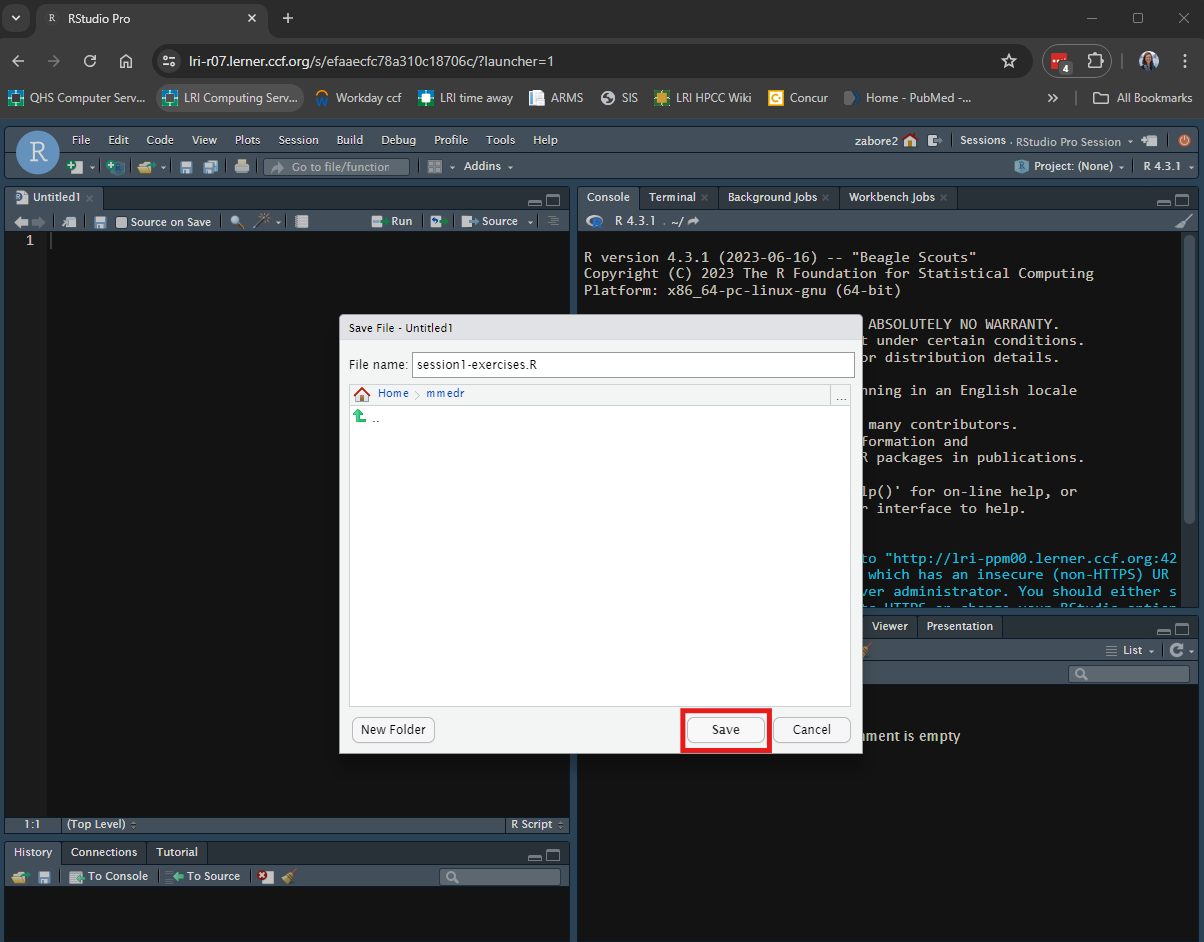
Task: Select the mmedr folder breadcrumb
Action: tap(445, 394)
